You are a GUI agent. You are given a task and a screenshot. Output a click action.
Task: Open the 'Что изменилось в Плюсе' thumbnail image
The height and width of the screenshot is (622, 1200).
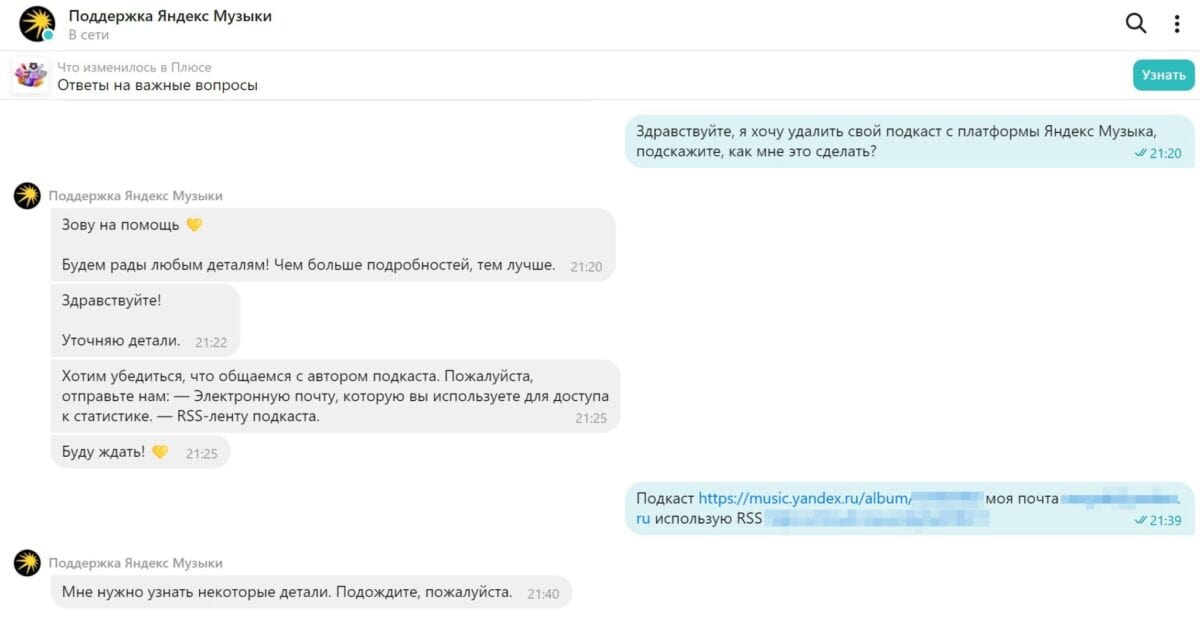click(30, 74)
